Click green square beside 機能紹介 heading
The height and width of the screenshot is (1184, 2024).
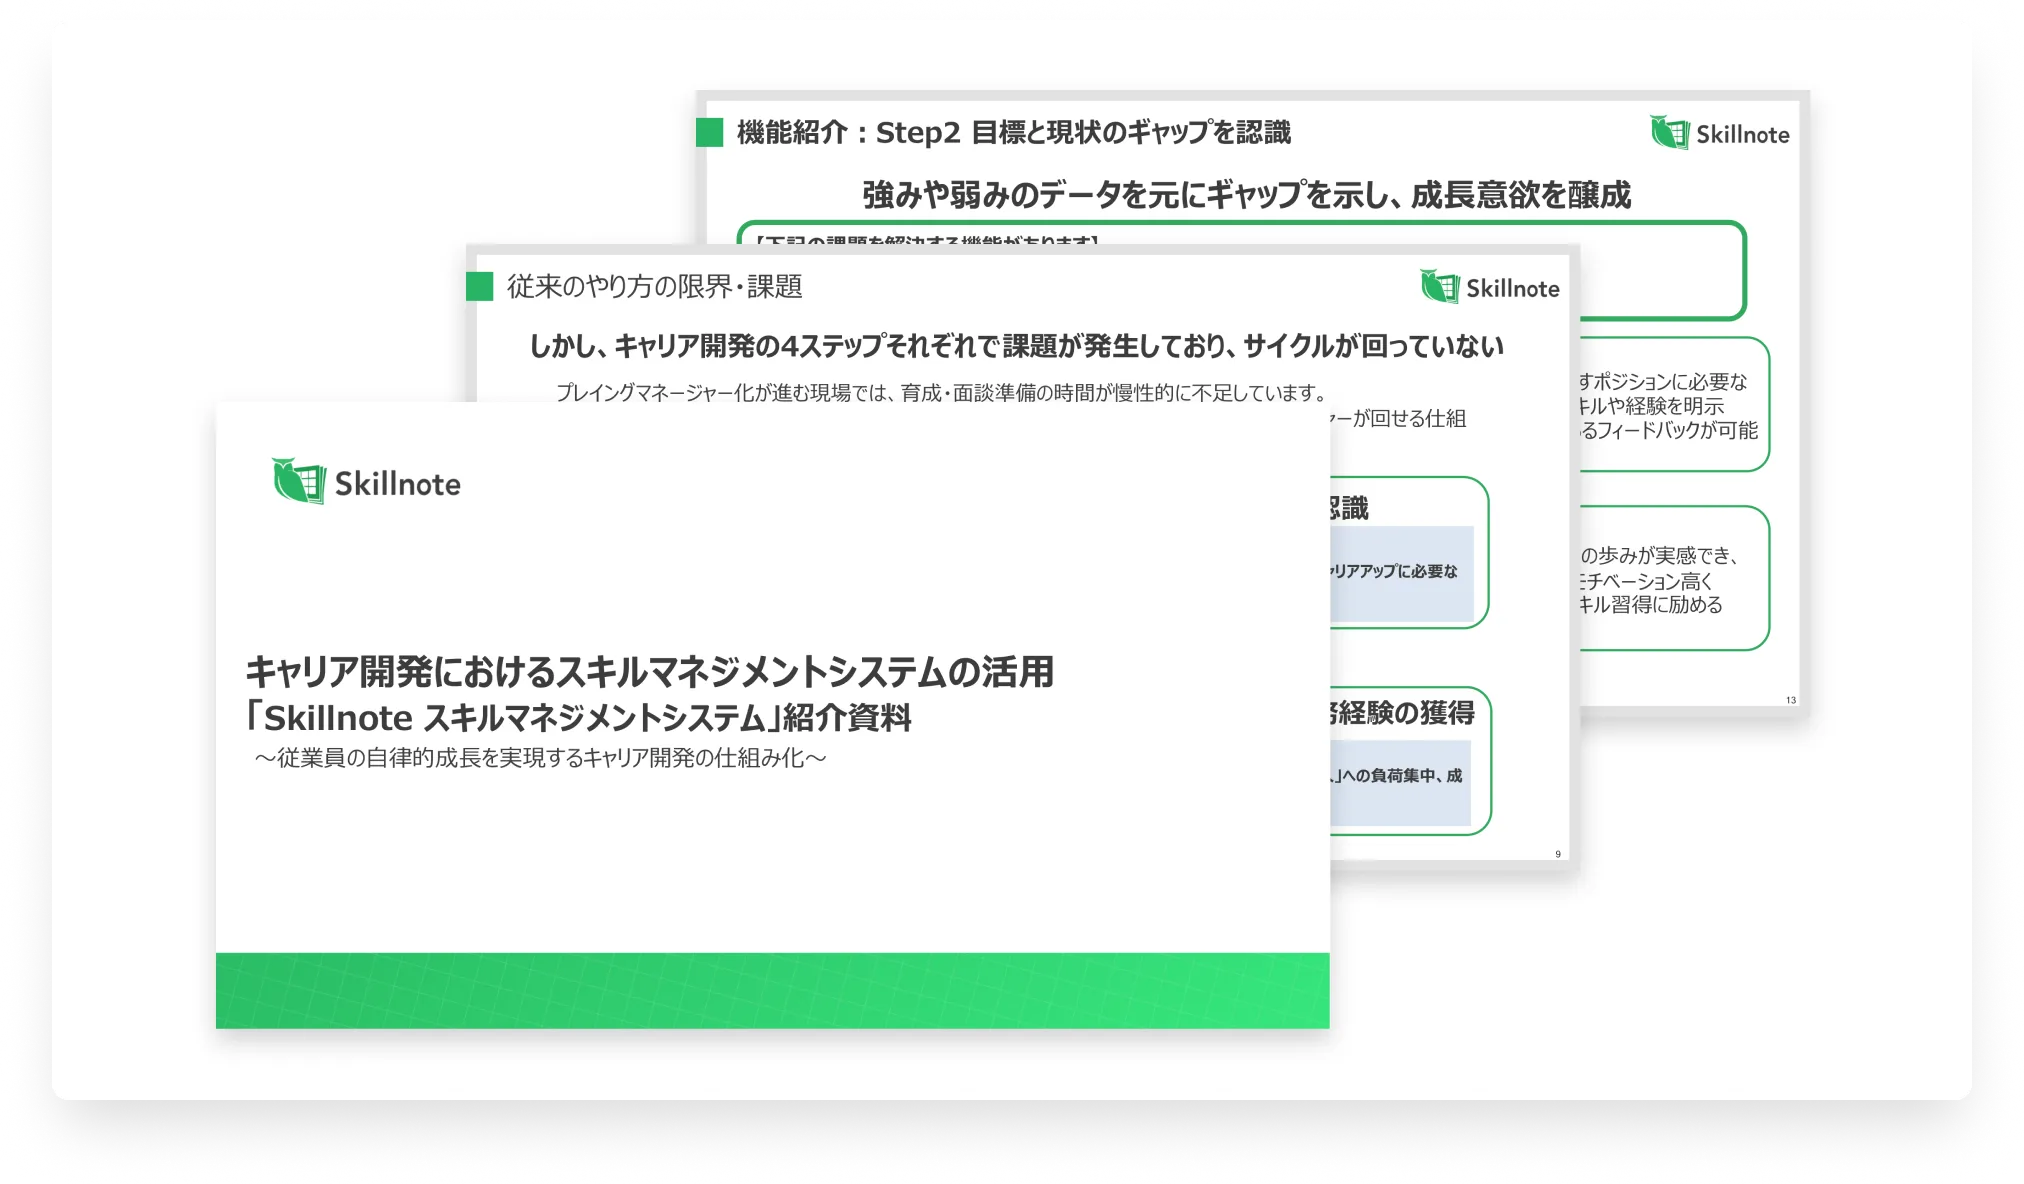[709, 132]
